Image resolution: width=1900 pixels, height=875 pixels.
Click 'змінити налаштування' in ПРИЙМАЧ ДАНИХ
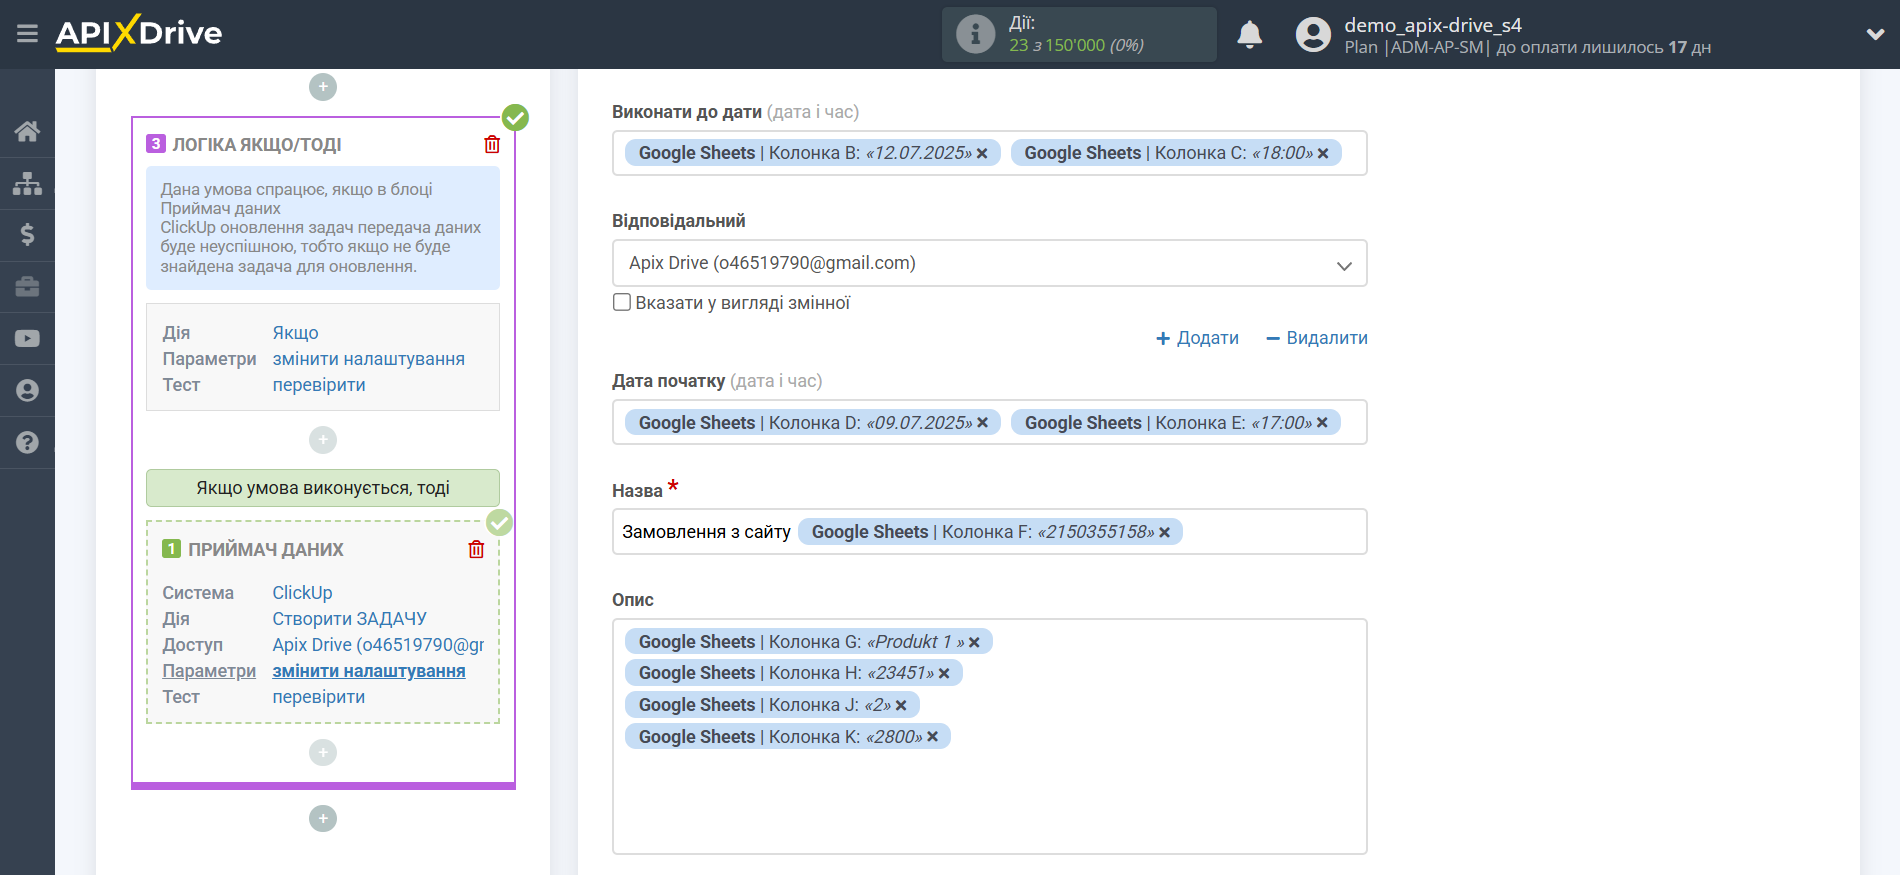coord(369,671)
